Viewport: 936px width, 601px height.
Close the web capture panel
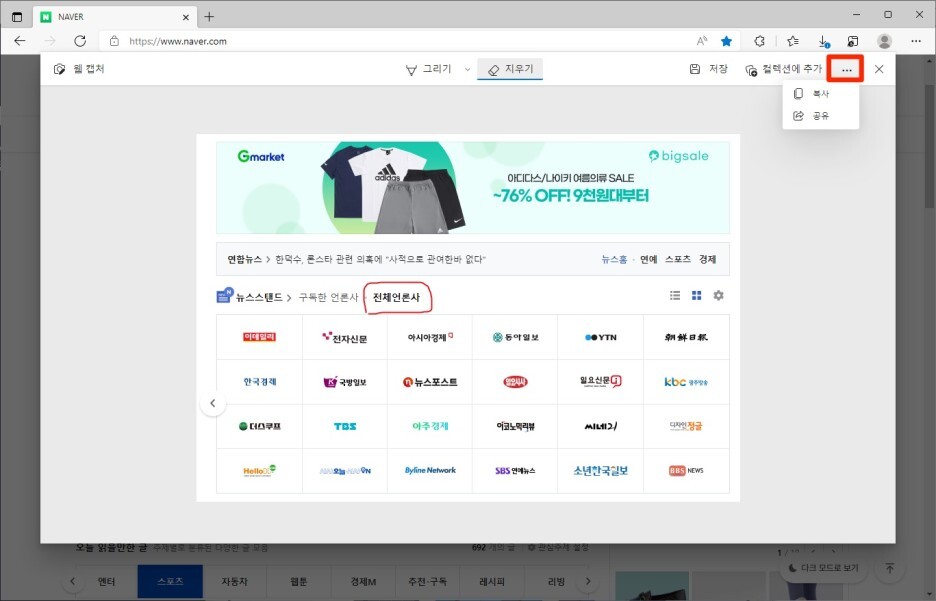click(879, 69)
